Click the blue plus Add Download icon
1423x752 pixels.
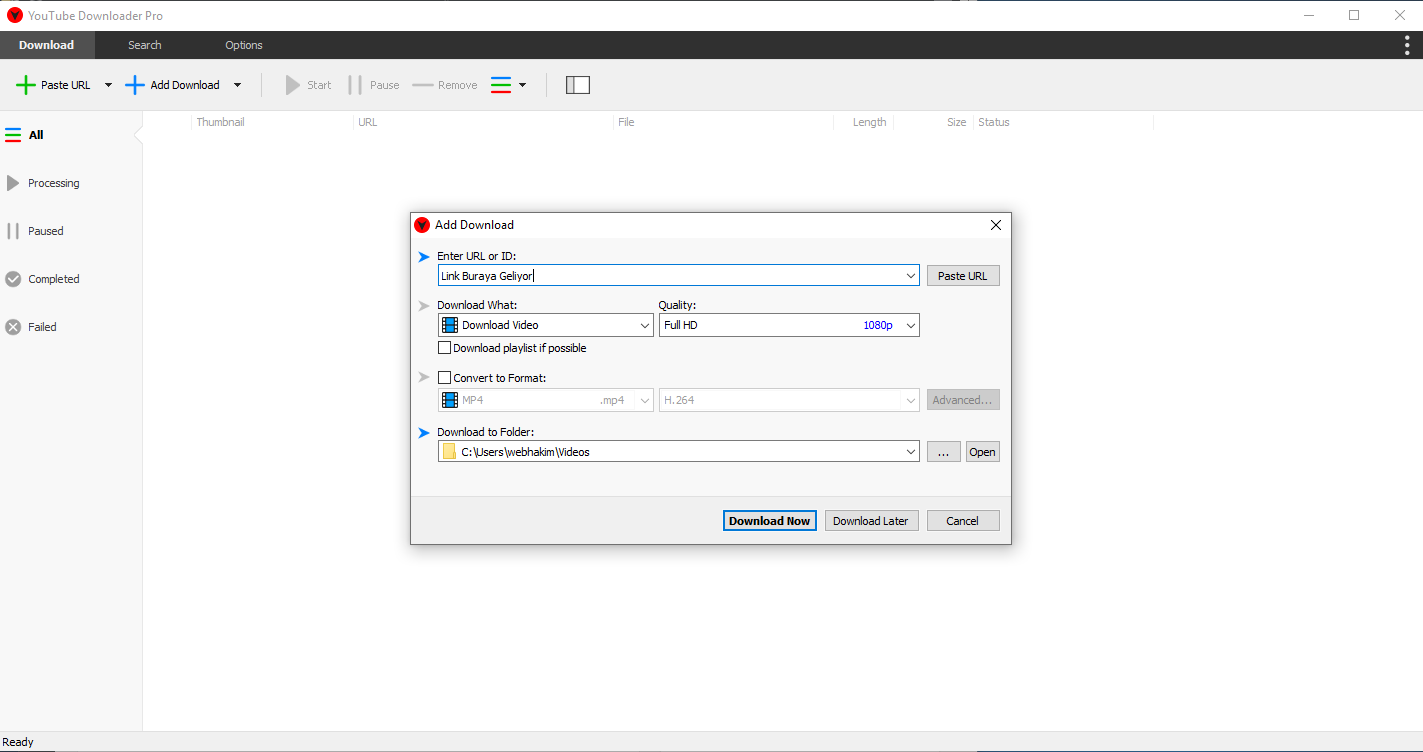click(135, 85)
